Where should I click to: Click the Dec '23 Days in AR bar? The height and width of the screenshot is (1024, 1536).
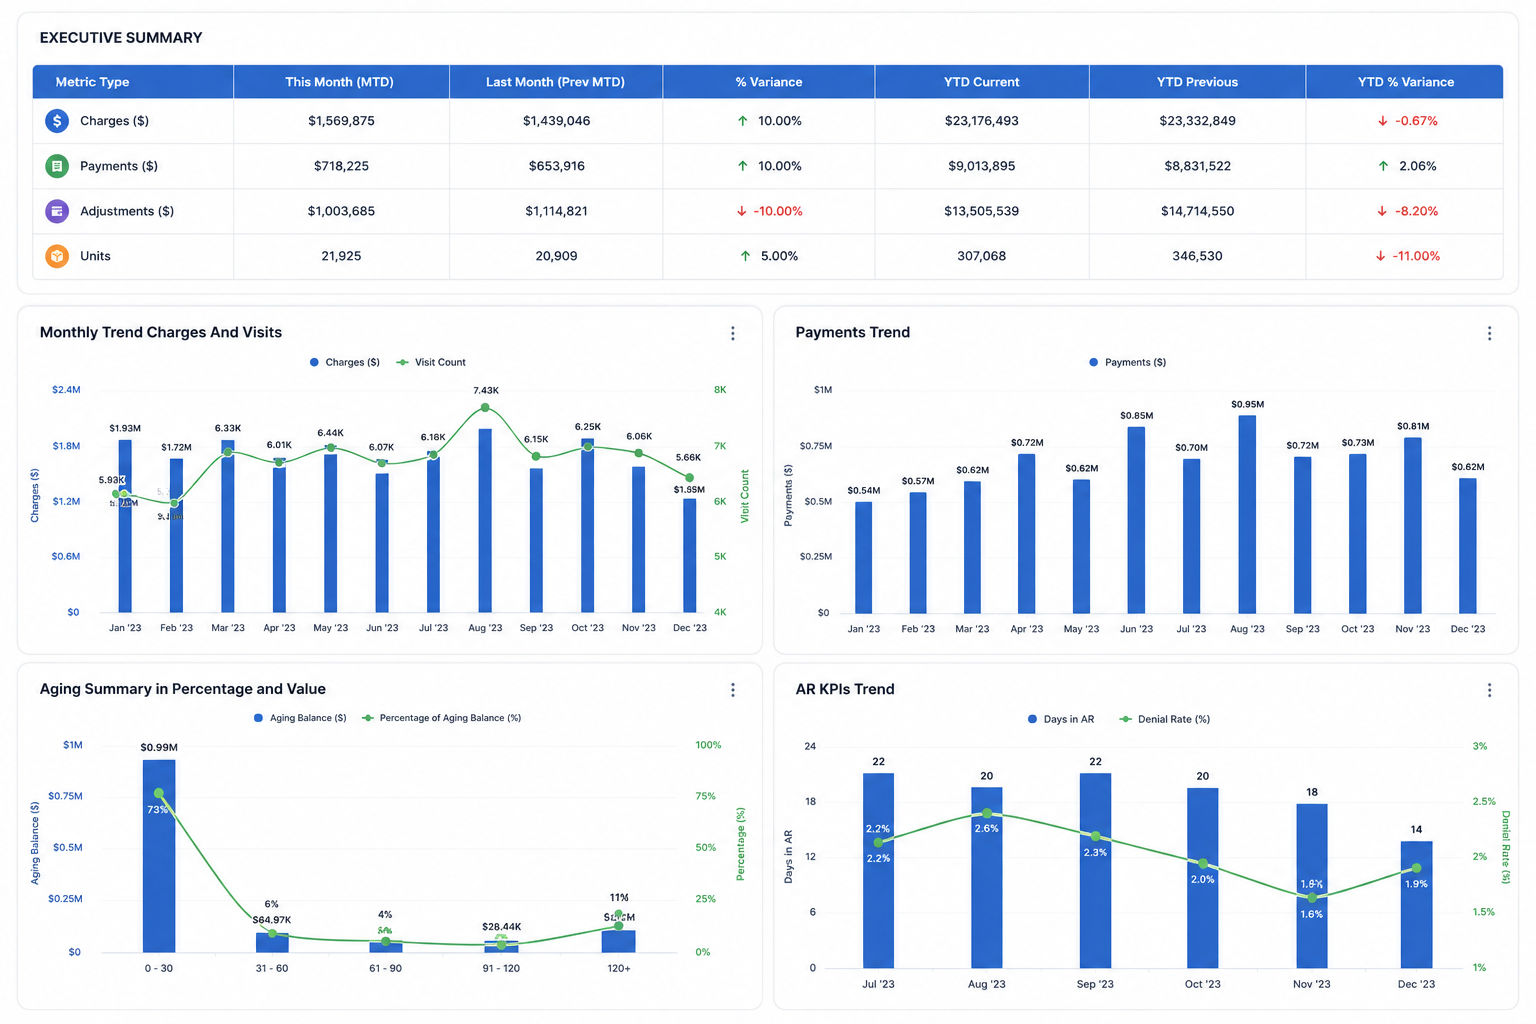pyautogui.click(x=1416, y=904)
